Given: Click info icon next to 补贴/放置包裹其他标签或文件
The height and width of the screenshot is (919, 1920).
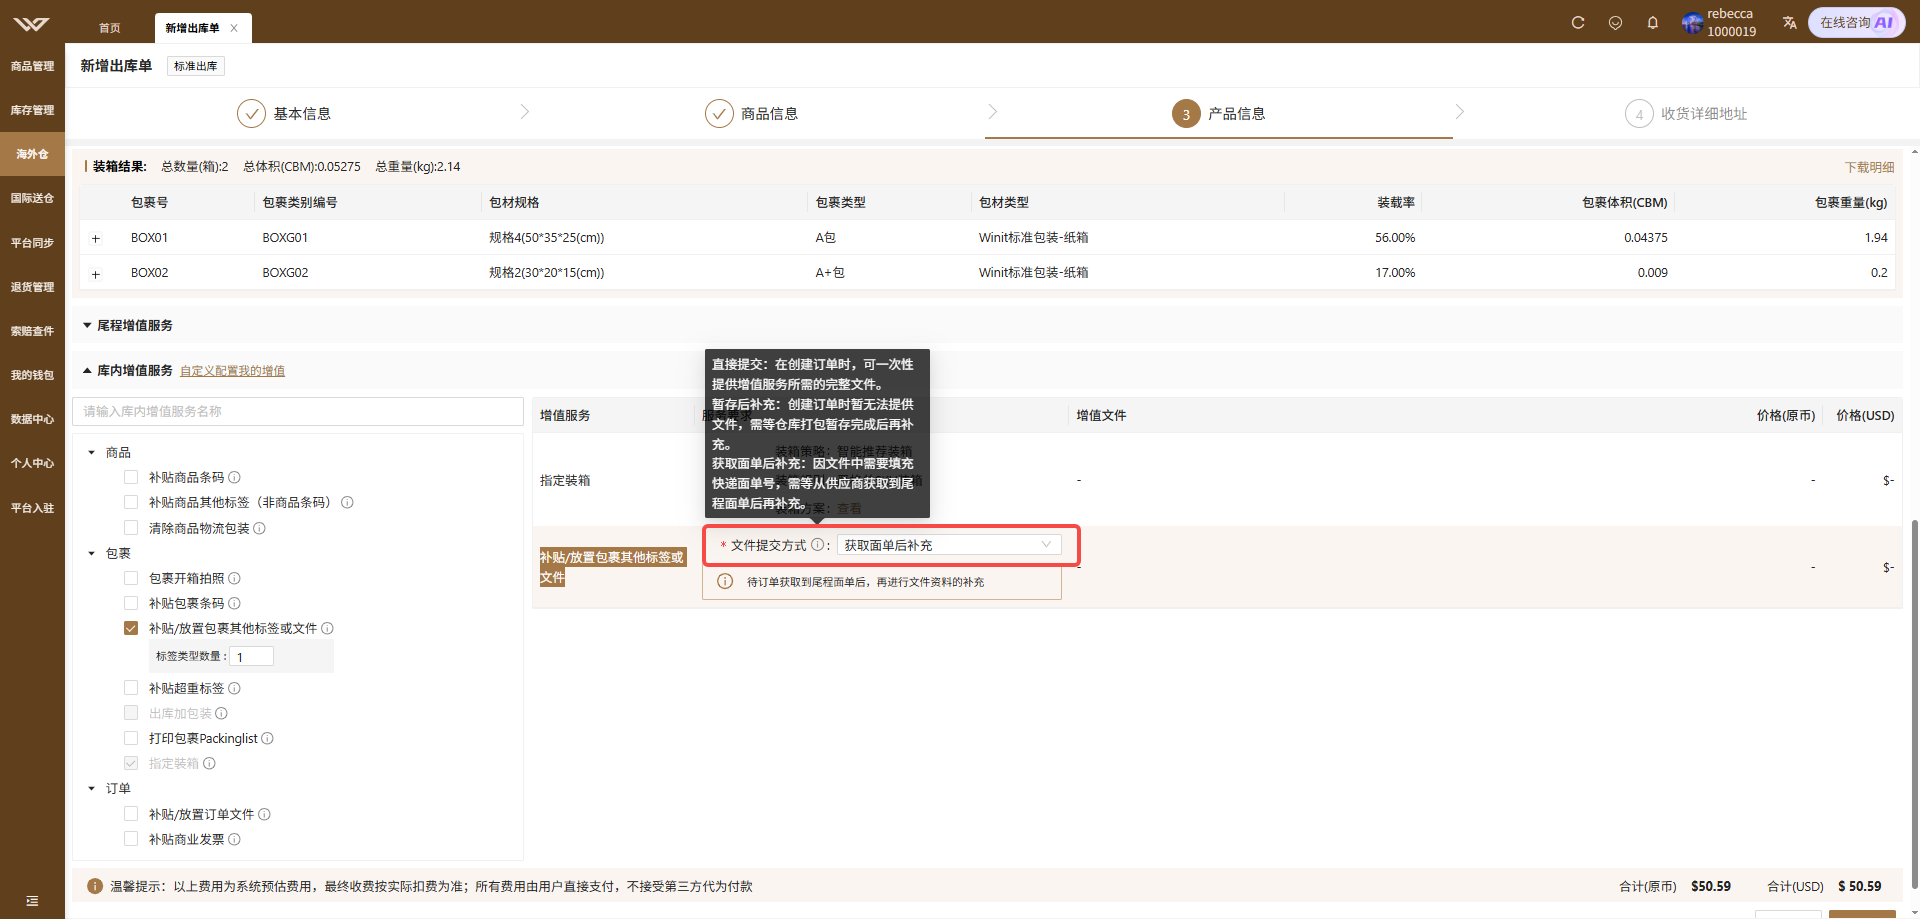Looking at the screenshot, I should (x=327, y=628).
